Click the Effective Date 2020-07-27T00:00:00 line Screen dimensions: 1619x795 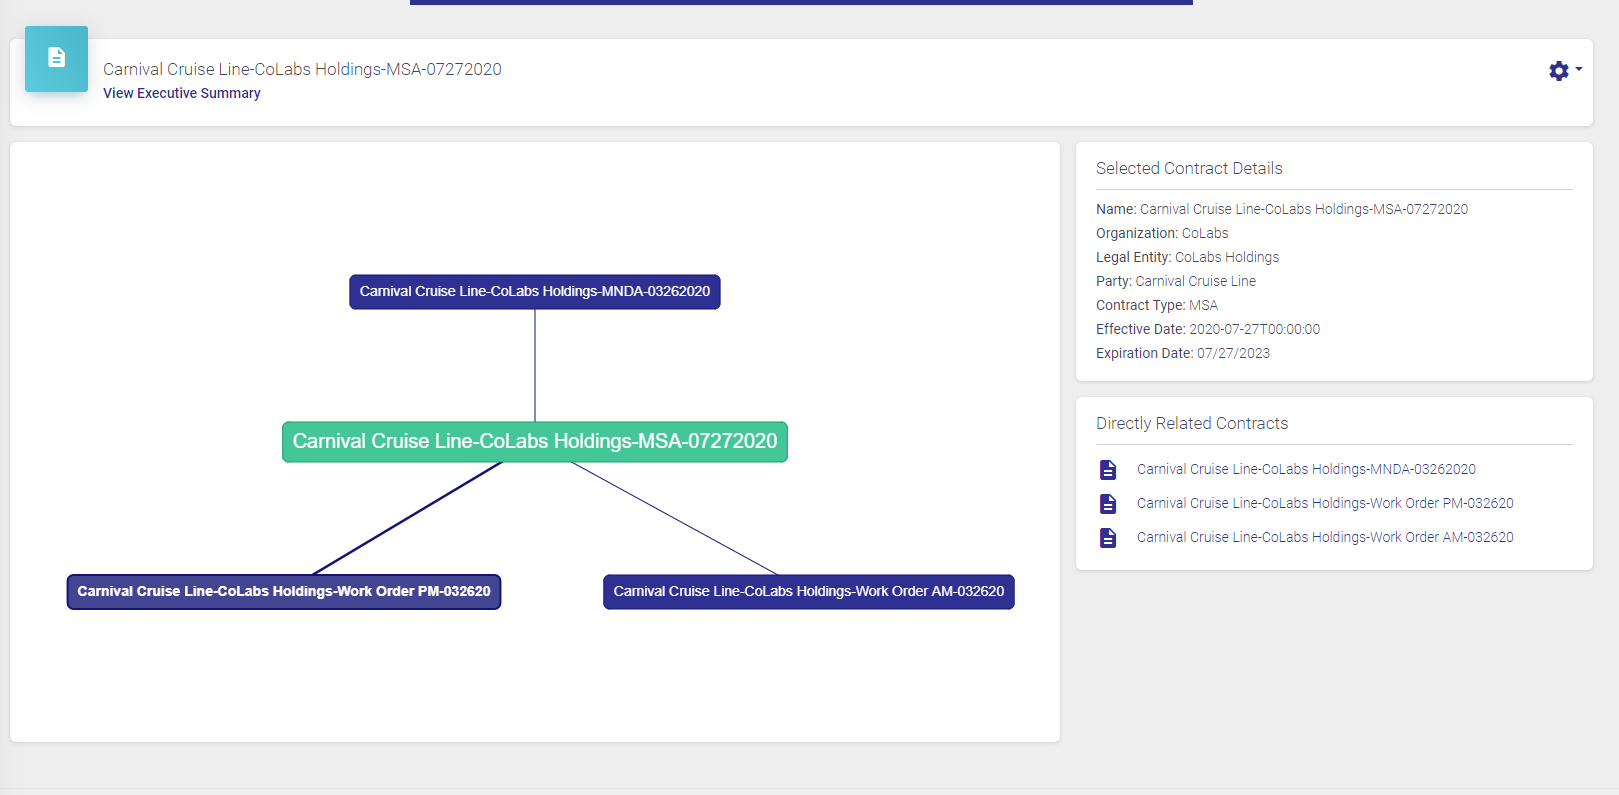click(1208, 329)
